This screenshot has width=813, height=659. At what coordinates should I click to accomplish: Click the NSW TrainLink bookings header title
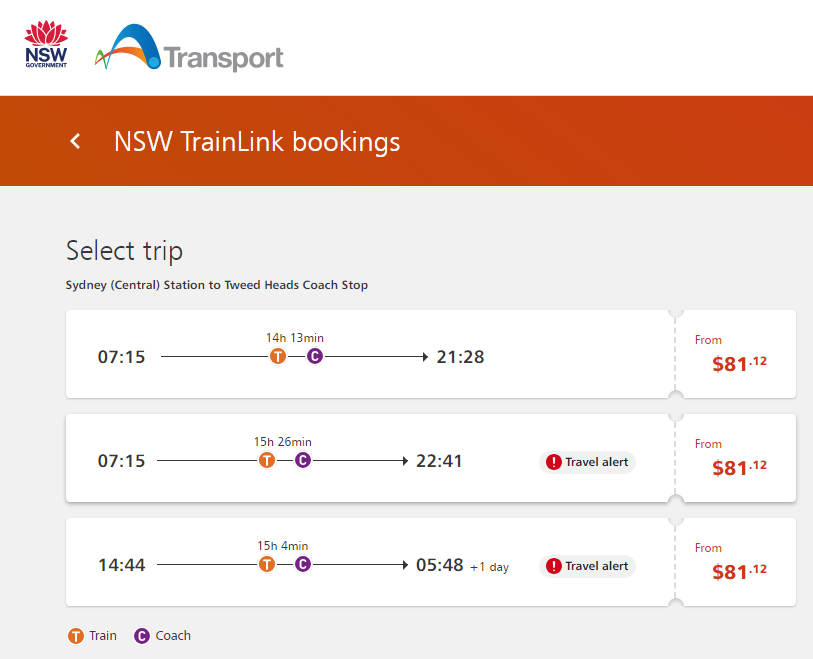[257, 142]
